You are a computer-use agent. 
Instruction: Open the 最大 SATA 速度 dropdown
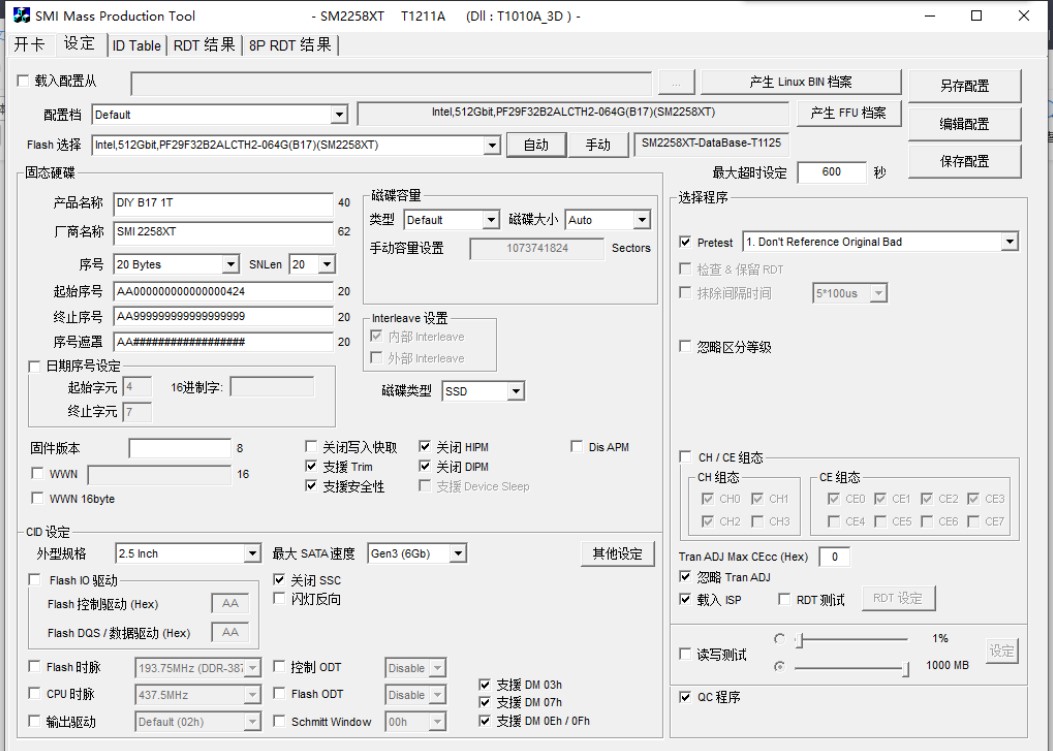click(458, 554)
